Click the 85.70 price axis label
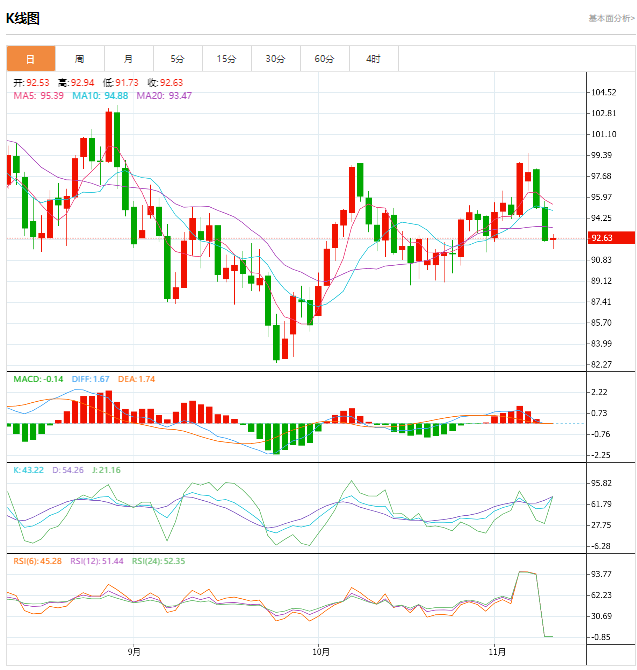This screenshot has width=637, height=670. click(x=601, y=323)
